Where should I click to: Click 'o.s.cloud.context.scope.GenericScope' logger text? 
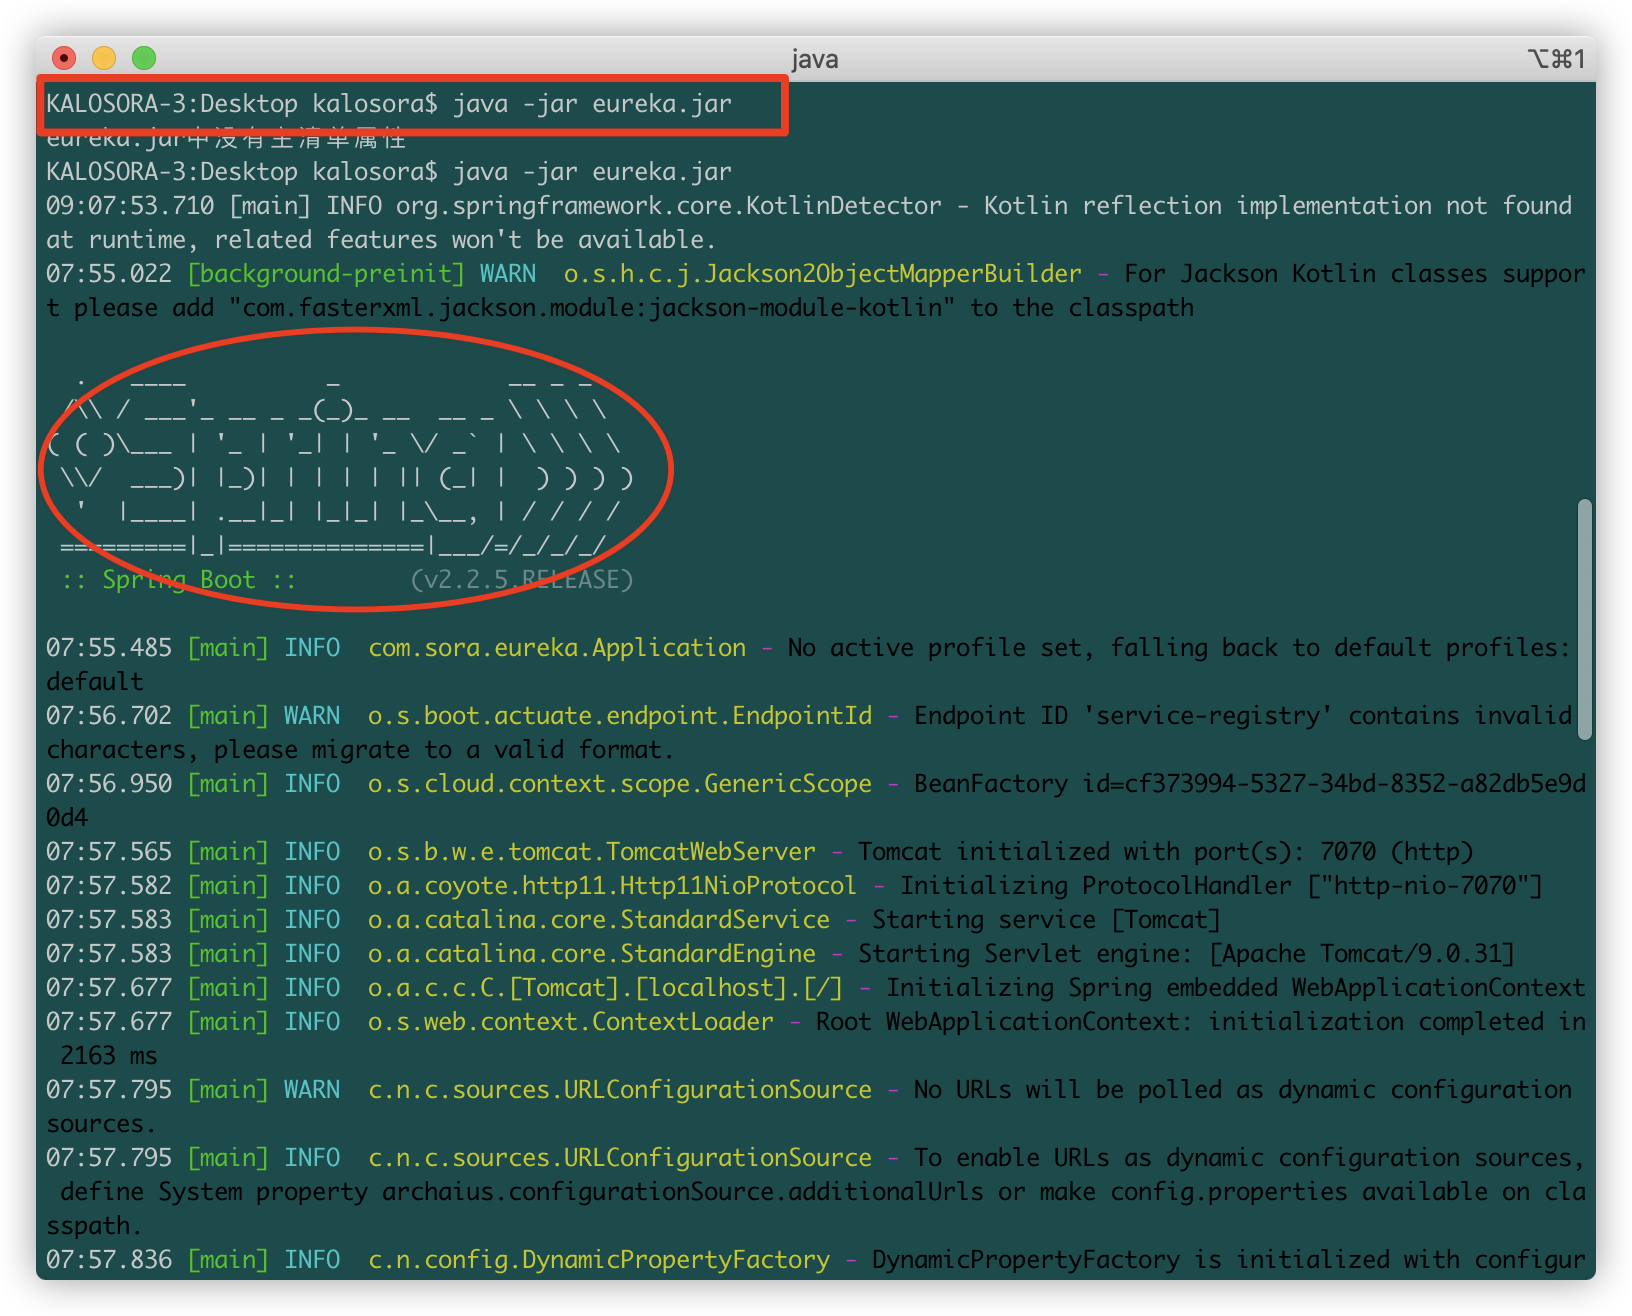(x=619, y=784)
